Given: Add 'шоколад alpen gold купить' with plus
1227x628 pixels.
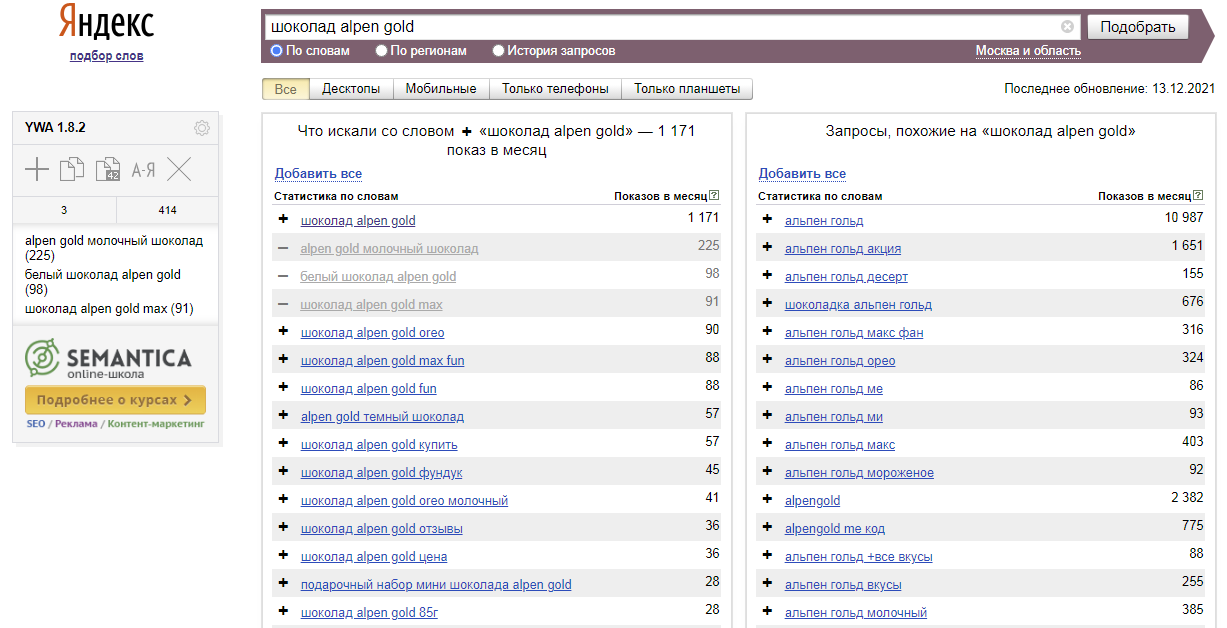Looking at the screenshot, I should pyautogui.click(x=283, y=444).
